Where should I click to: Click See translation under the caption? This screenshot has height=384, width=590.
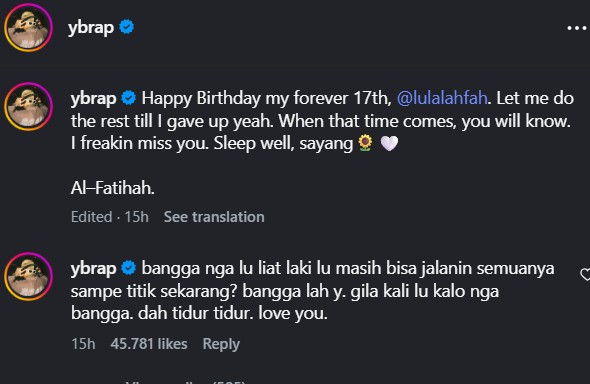[x=214, y=217]
